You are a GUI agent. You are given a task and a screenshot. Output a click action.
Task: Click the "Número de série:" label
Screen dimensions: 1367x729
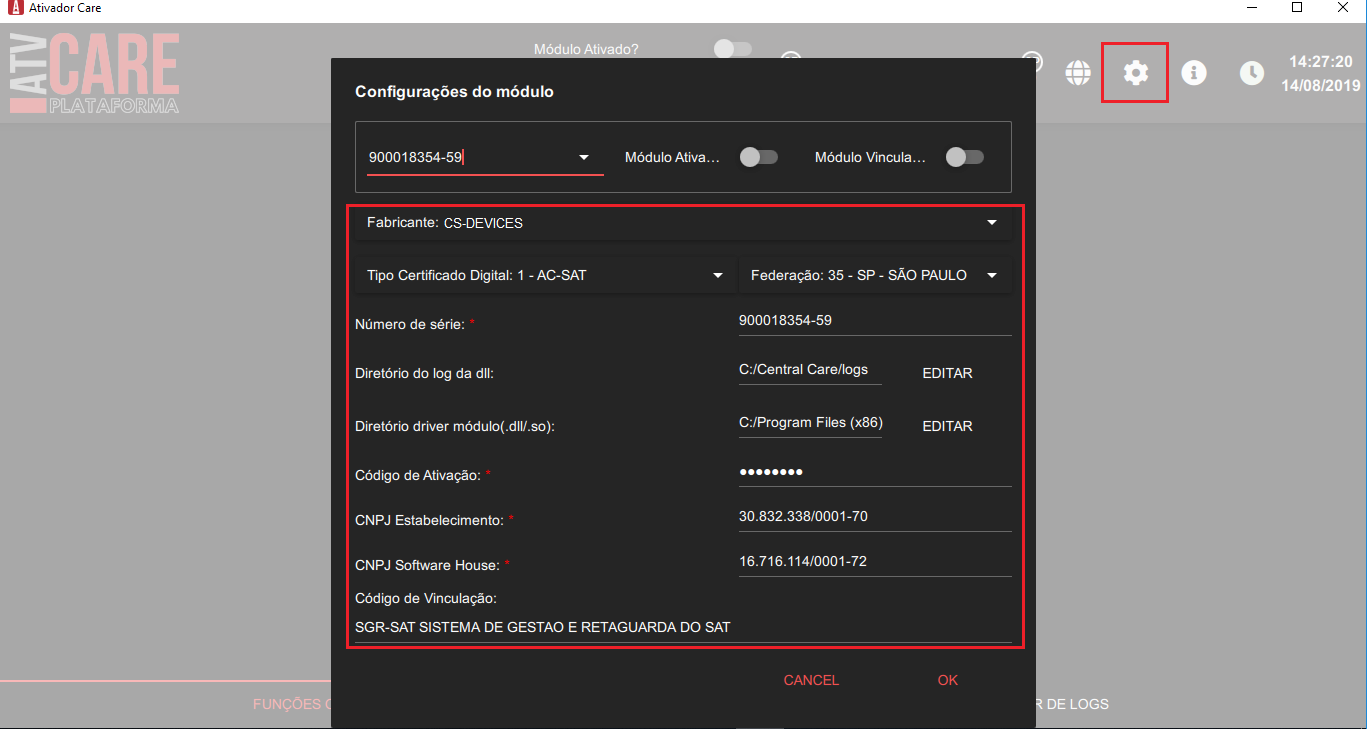click(411, 324)
